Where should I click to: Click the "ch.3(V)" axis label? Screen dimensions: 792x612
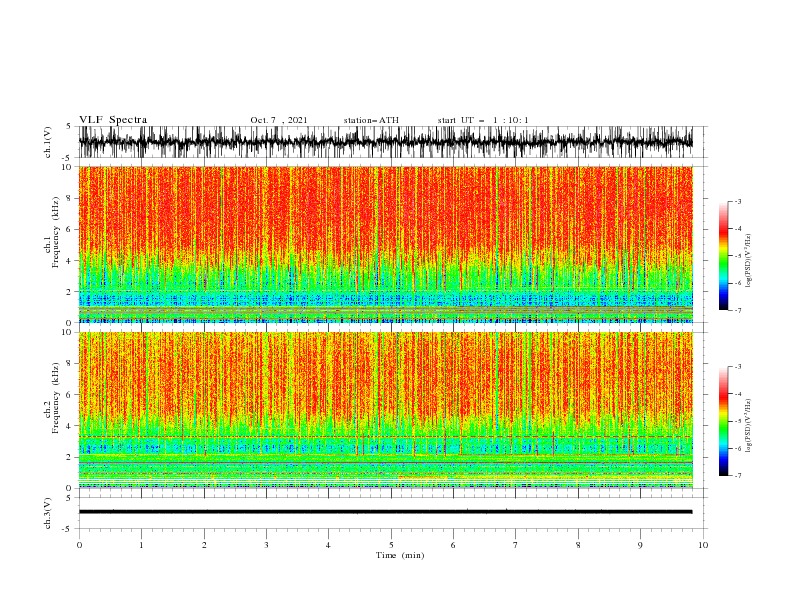pyautogui.click(x=48, y=513)
